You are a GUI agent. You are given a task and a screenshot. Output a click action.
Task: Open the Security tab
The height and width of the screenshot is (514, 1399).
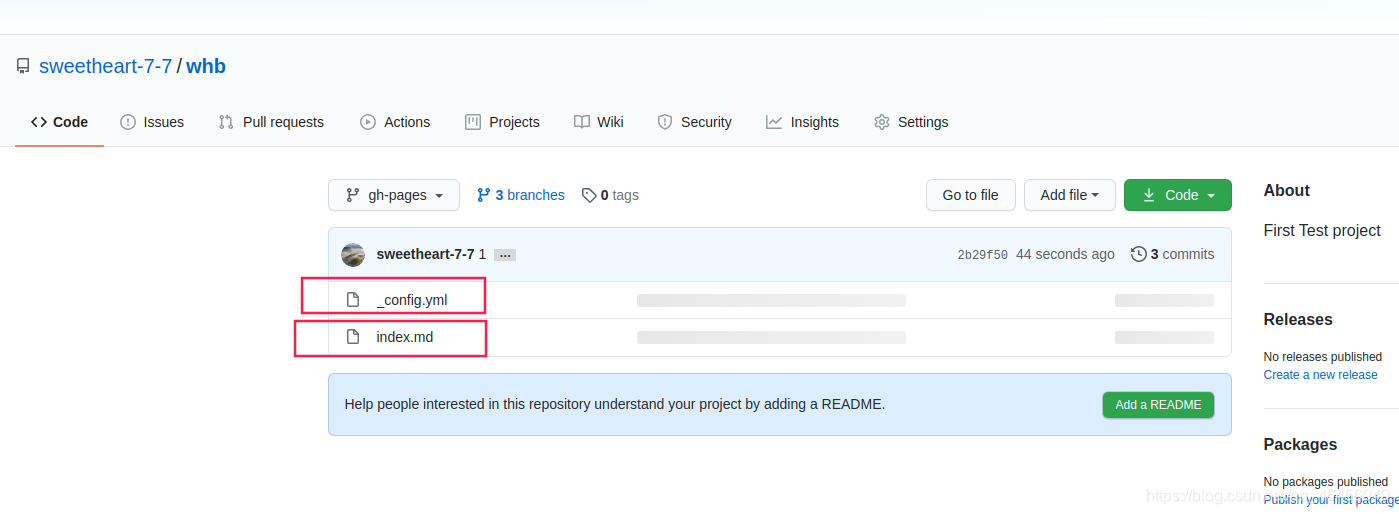(694, 122)
